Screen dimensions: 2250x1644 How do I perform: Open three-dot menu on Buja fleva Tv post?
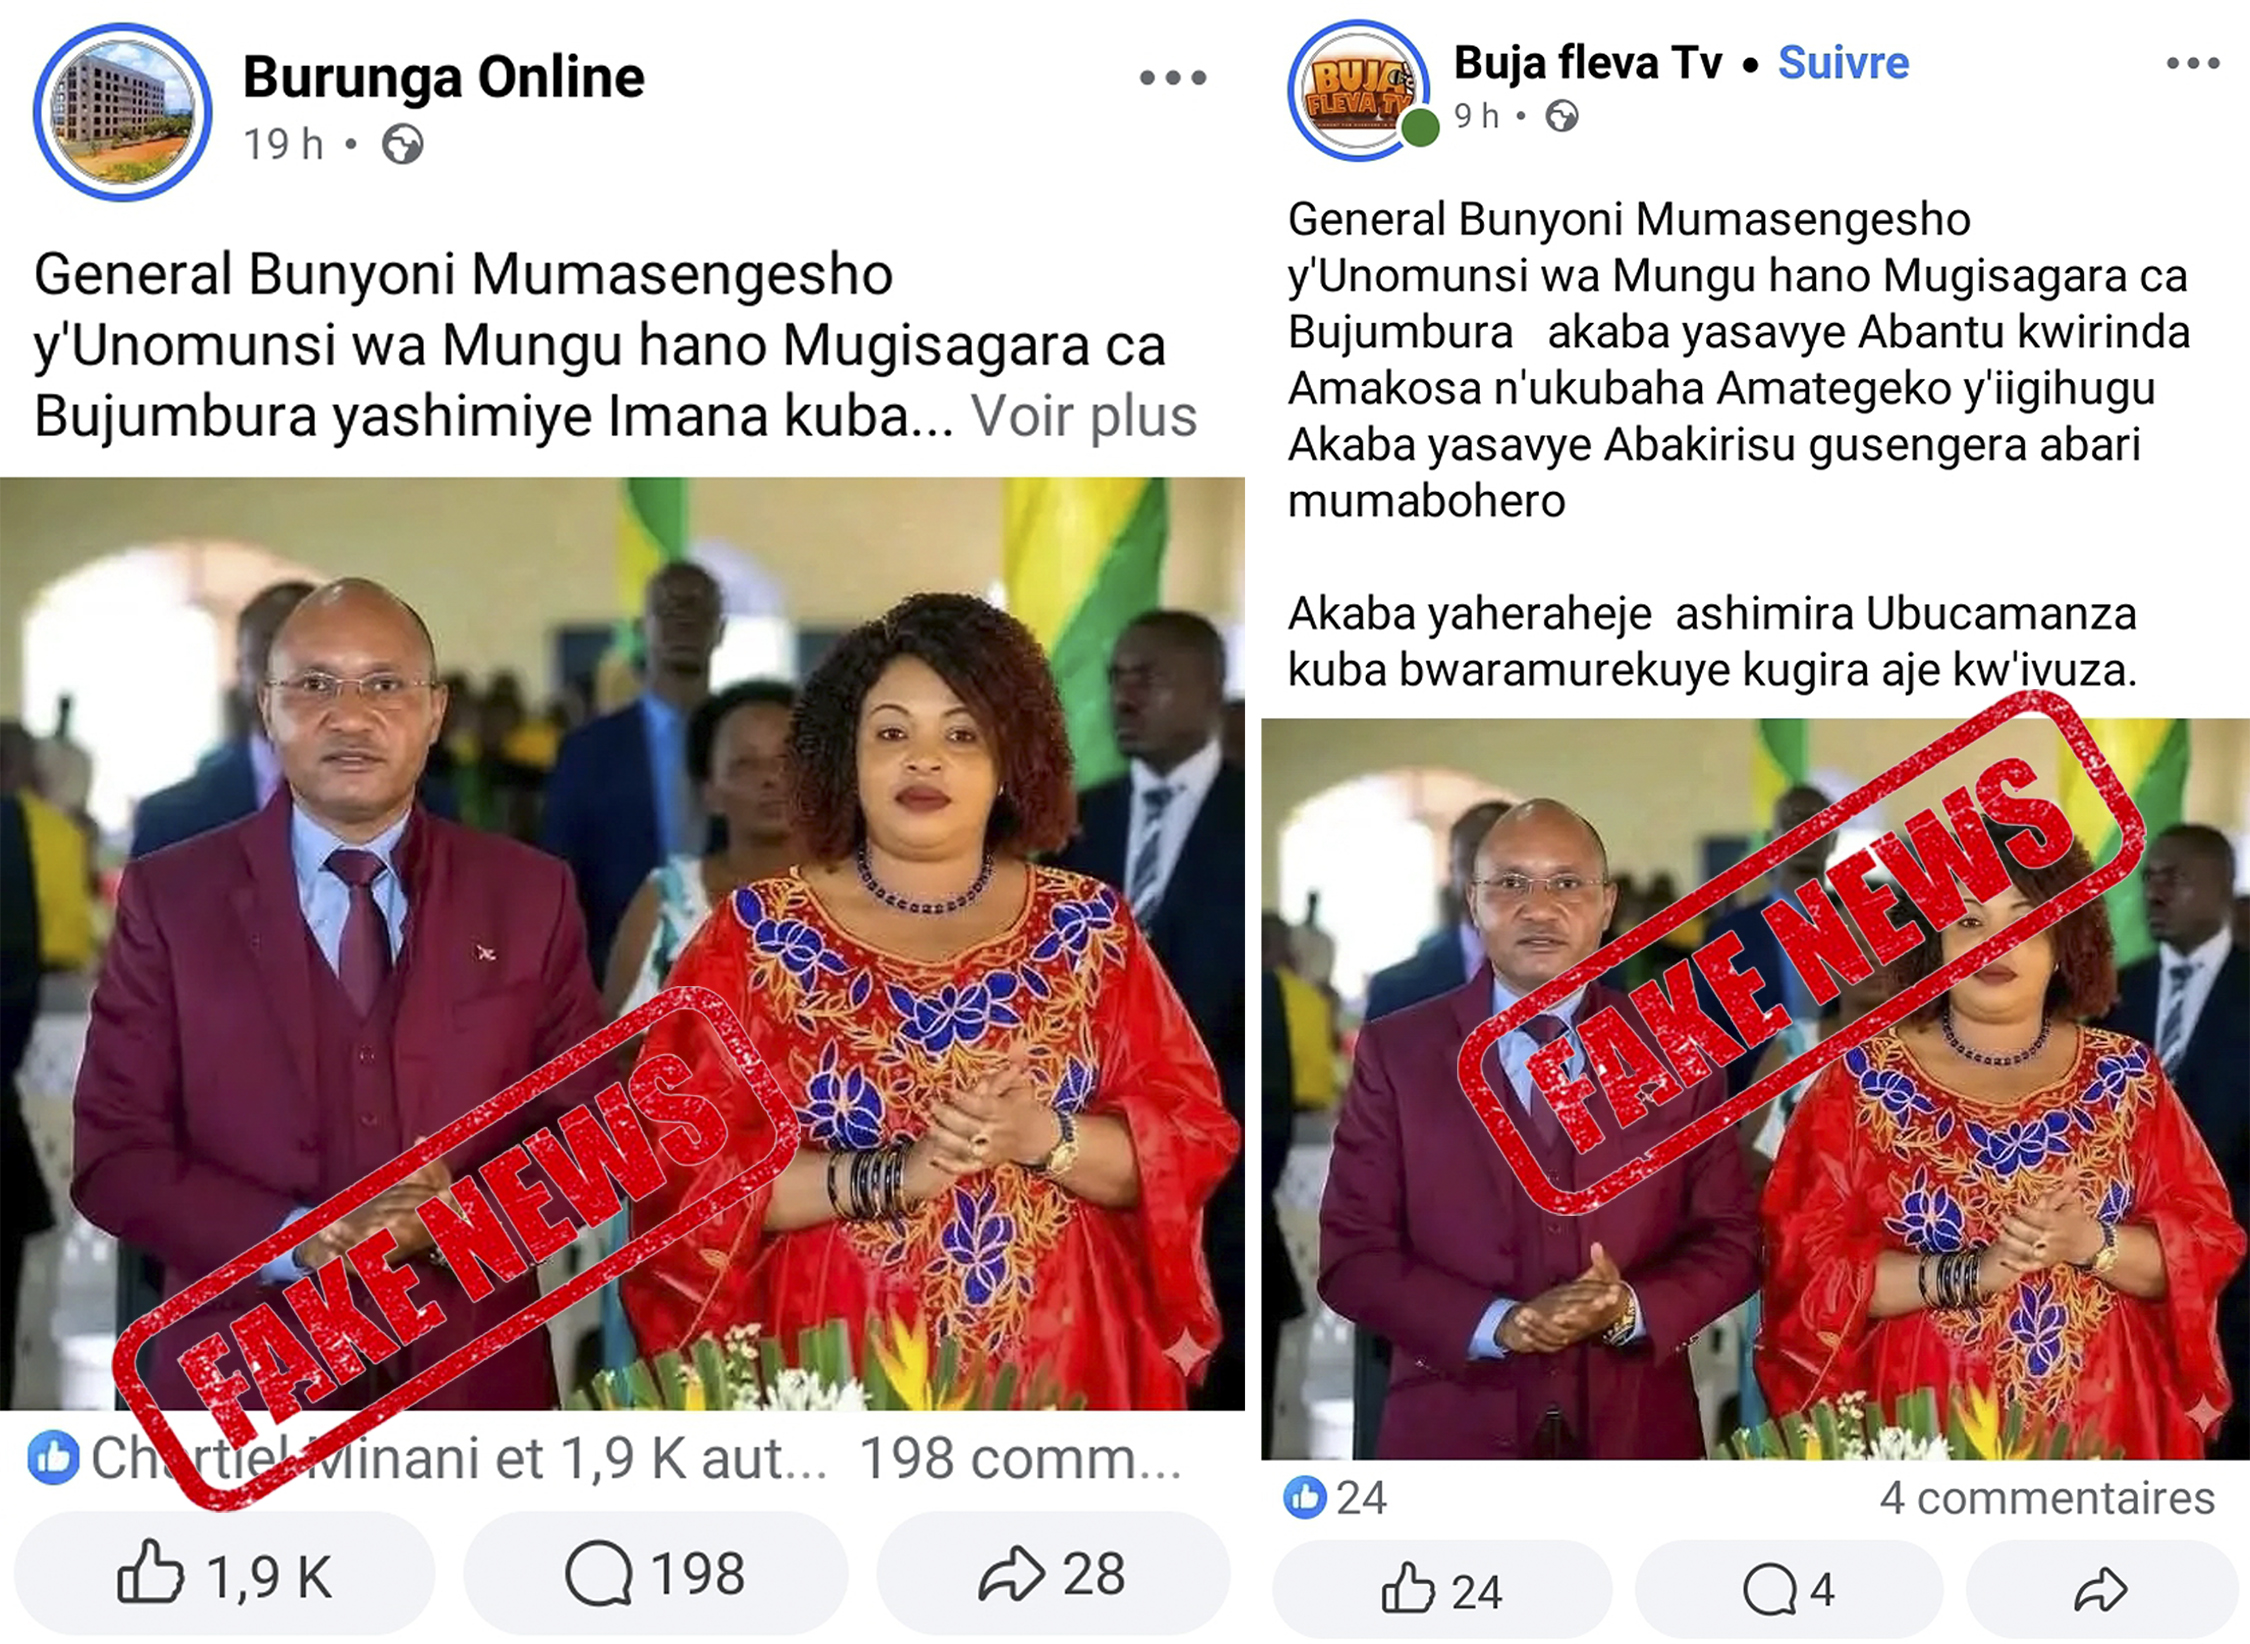coord(2193,64)
